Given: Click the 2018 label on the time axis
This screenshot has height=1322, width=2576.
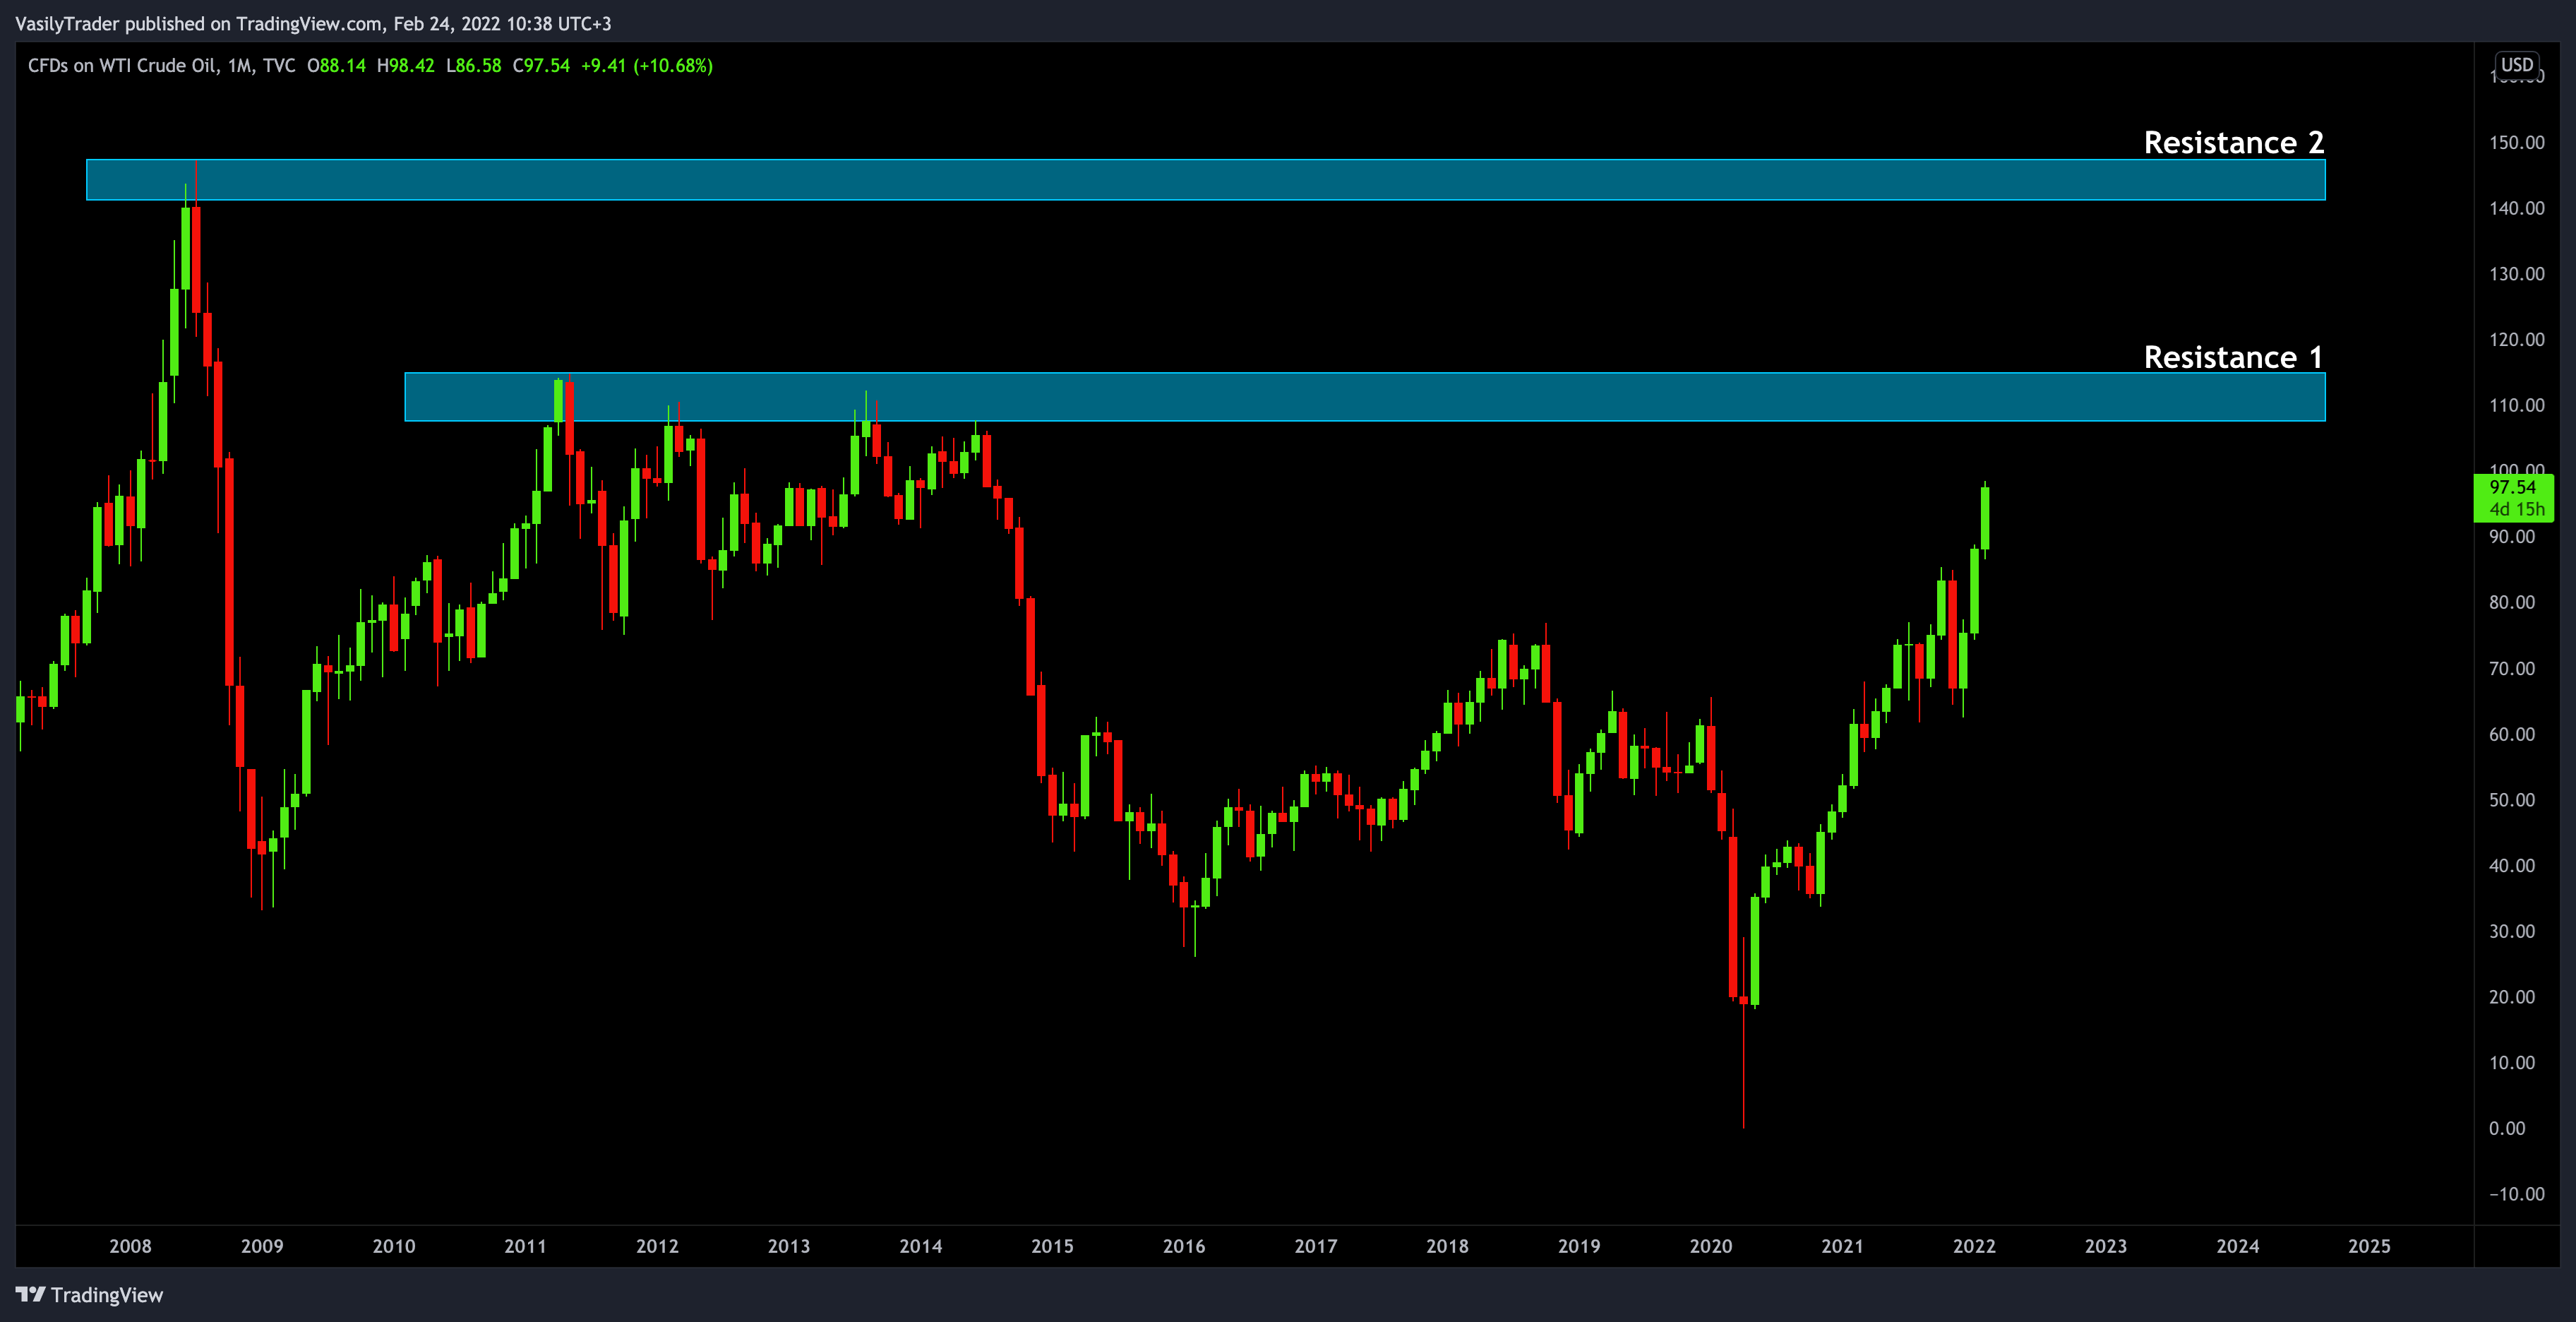Looking at the screenshot, I should (1447, 1246).
